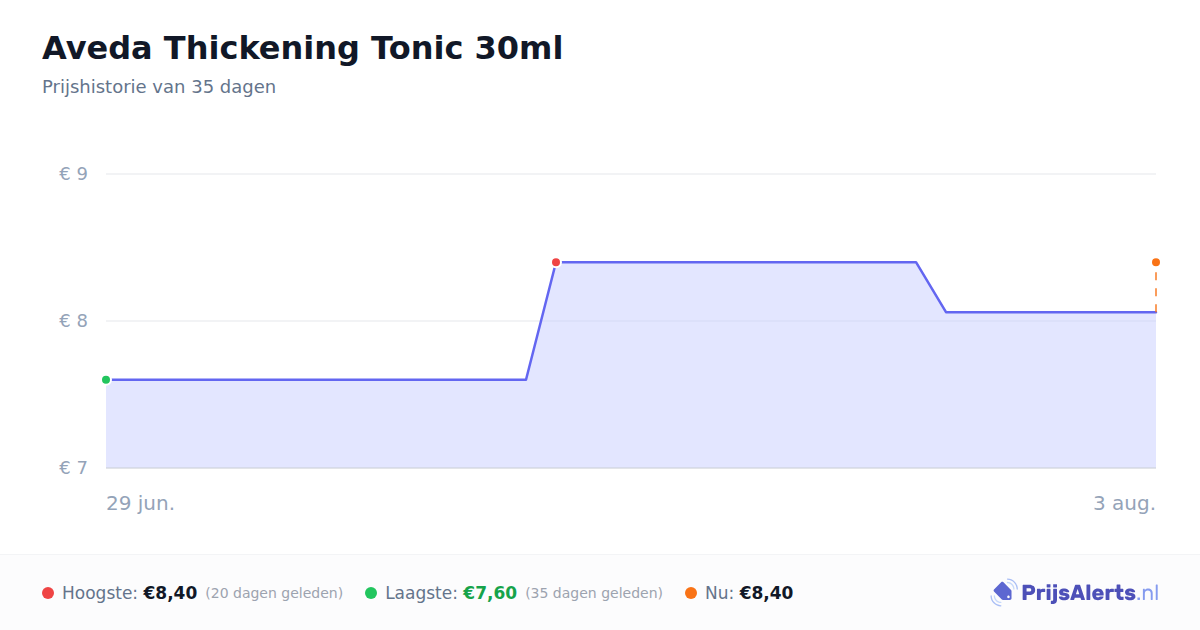Screen dimensions: 1200x630
Task: Click the Laagste €7,60 price value
Action: pyautogui.click(x=490, y=593)
